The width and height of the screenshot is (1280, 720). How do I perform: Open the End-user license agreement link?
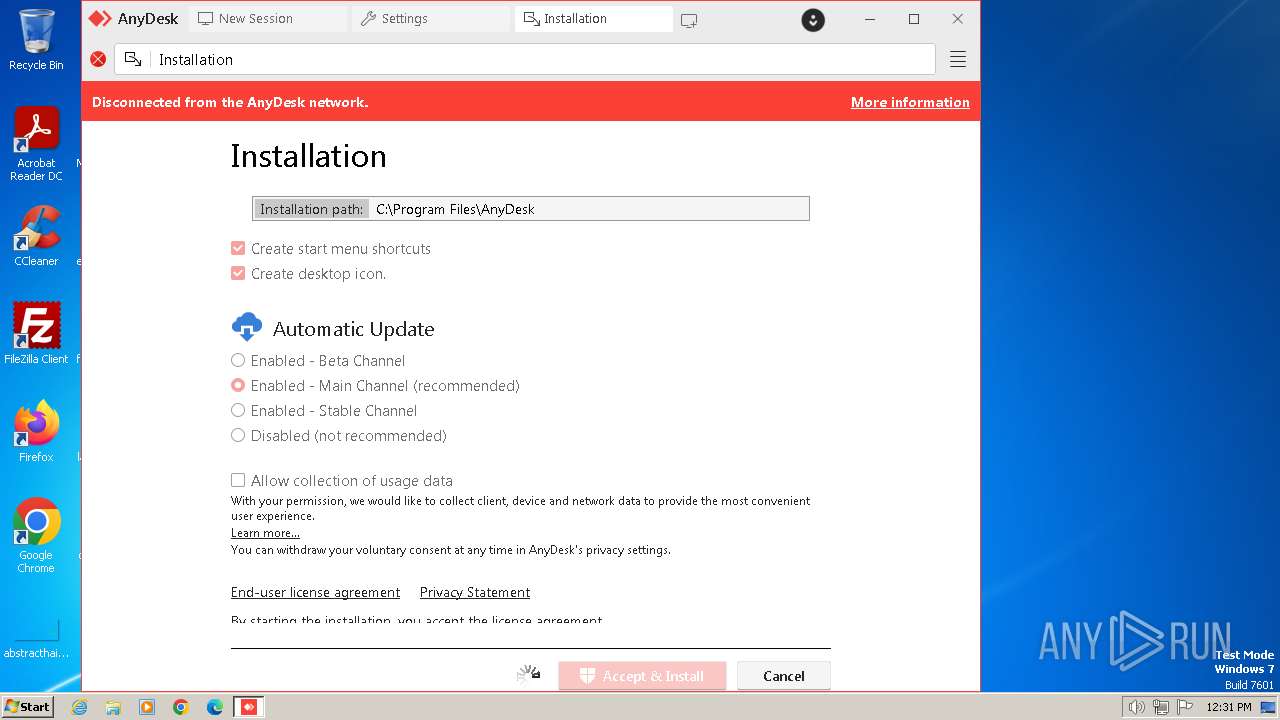click(x=315, y=592)
